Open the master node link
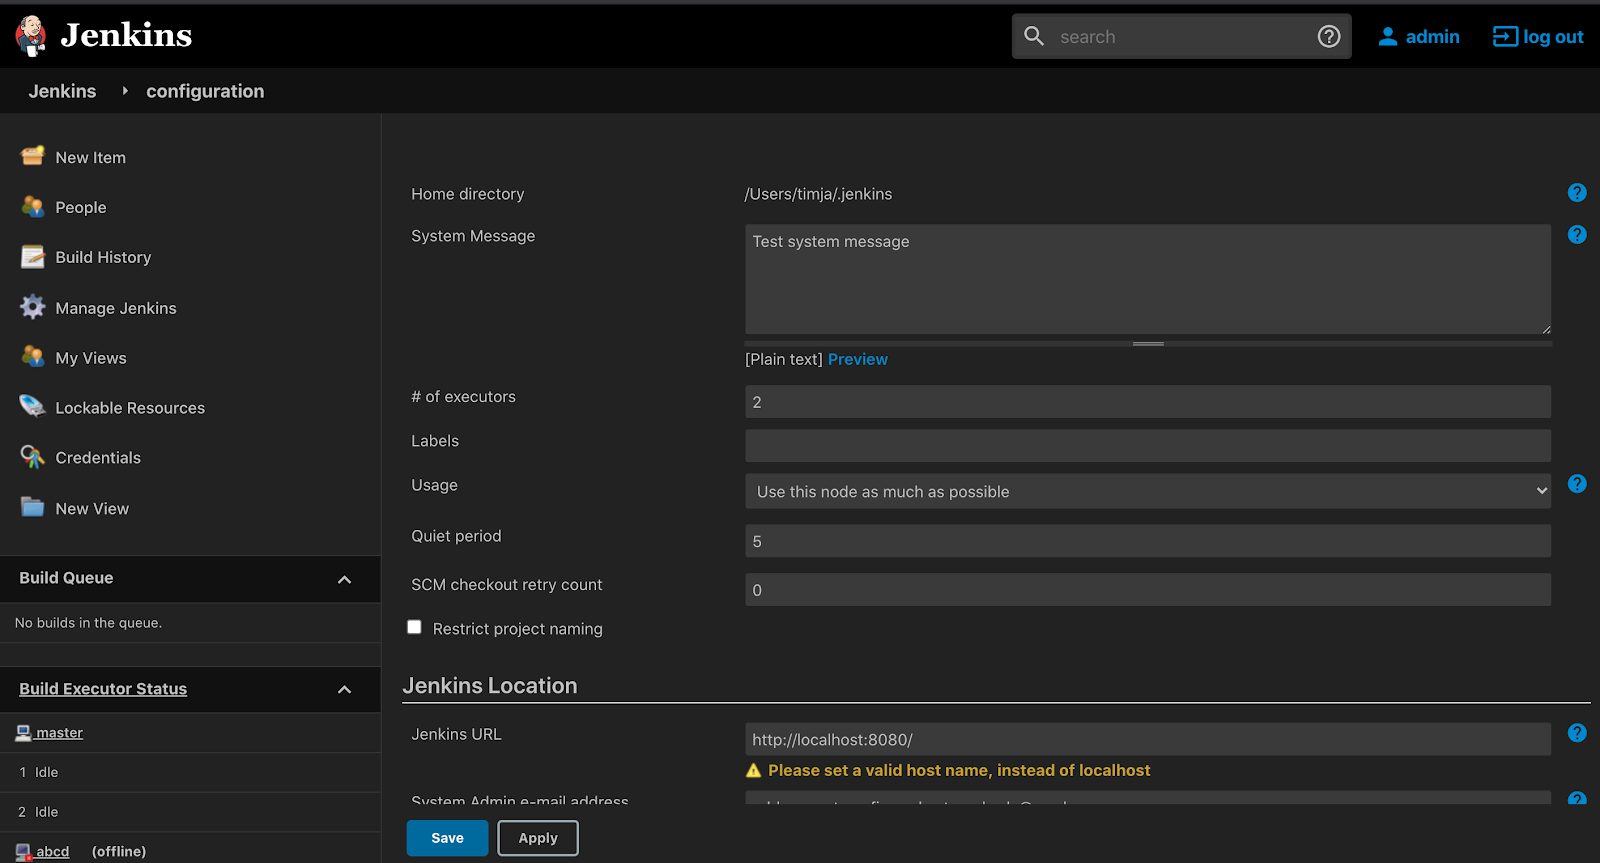This screenshot has width=1600, height=863. click(59, 733)
